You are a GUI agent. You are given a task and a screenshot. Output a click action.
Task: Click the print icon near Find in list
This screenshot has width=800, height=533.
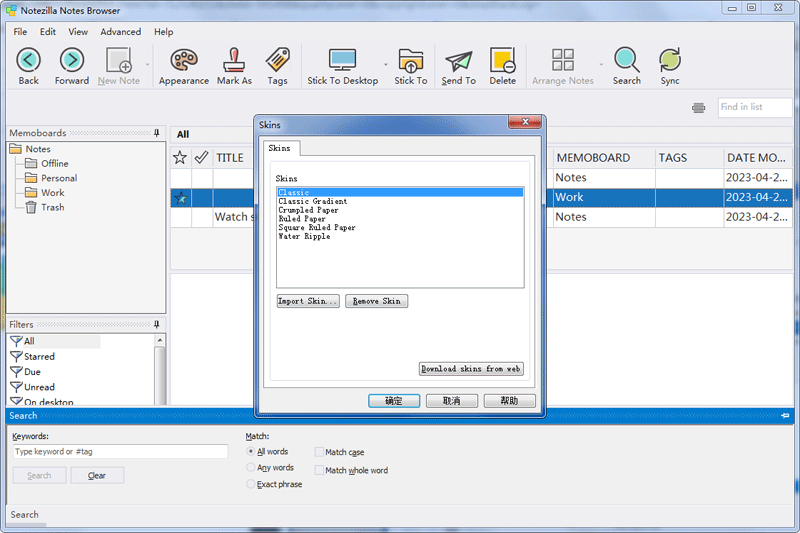click(x=698, y=108)
